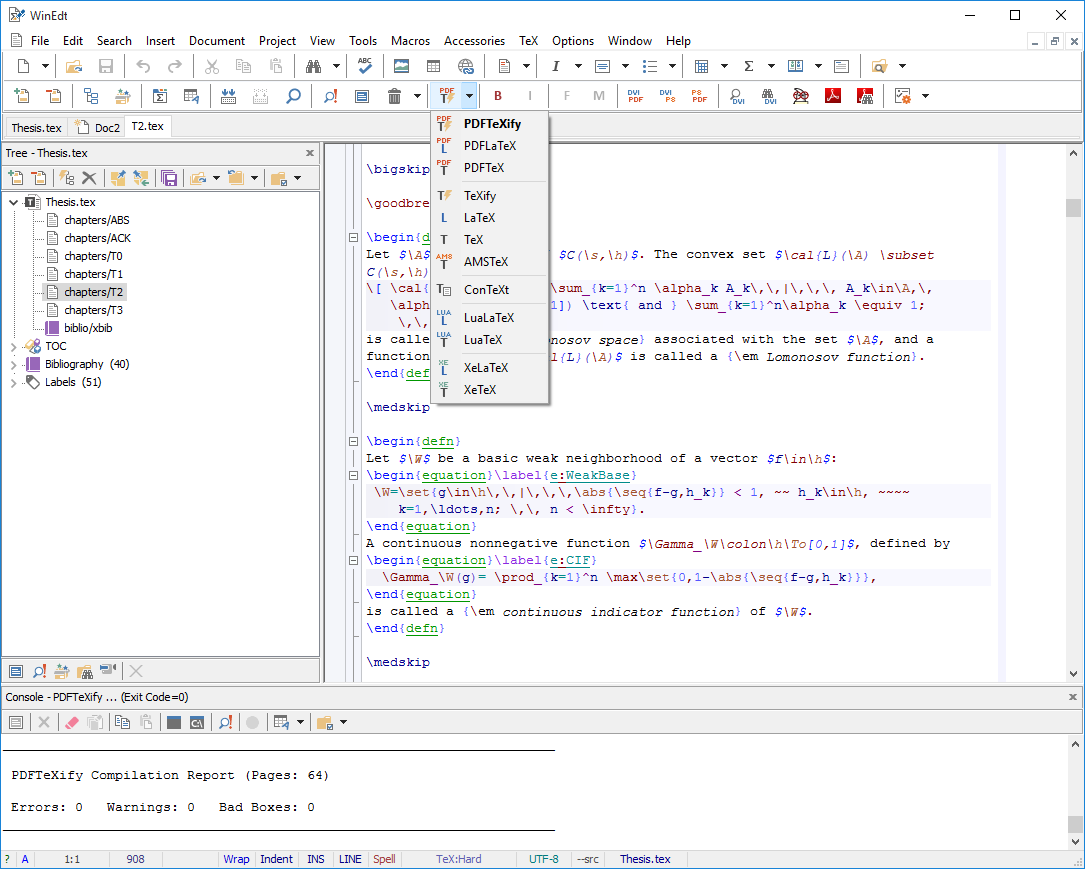Screen dimensions: 1085x869
Task: Click the trash can erase files icon
Action: 394,96
